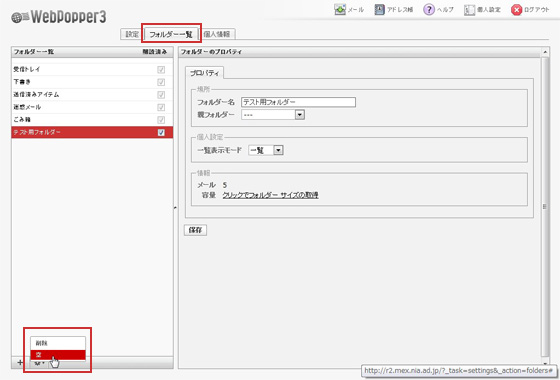560x380 pixels.
Task: Toggle subscription checkbox for ごみ箱
Action: [161, 120]
